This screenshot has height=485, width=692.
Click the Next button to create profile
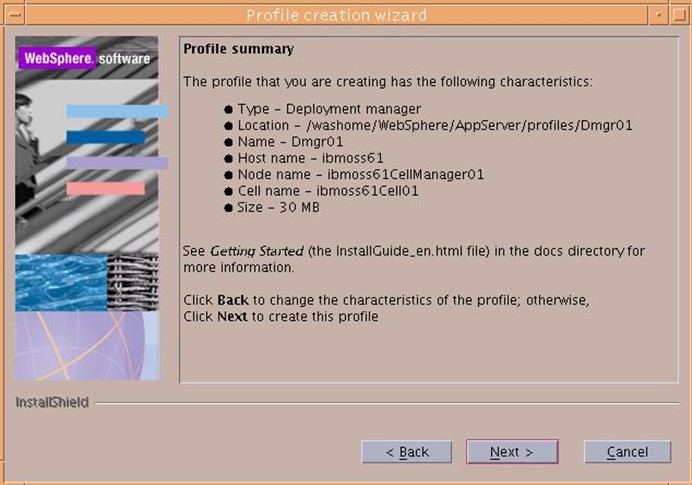coord(511,452)
